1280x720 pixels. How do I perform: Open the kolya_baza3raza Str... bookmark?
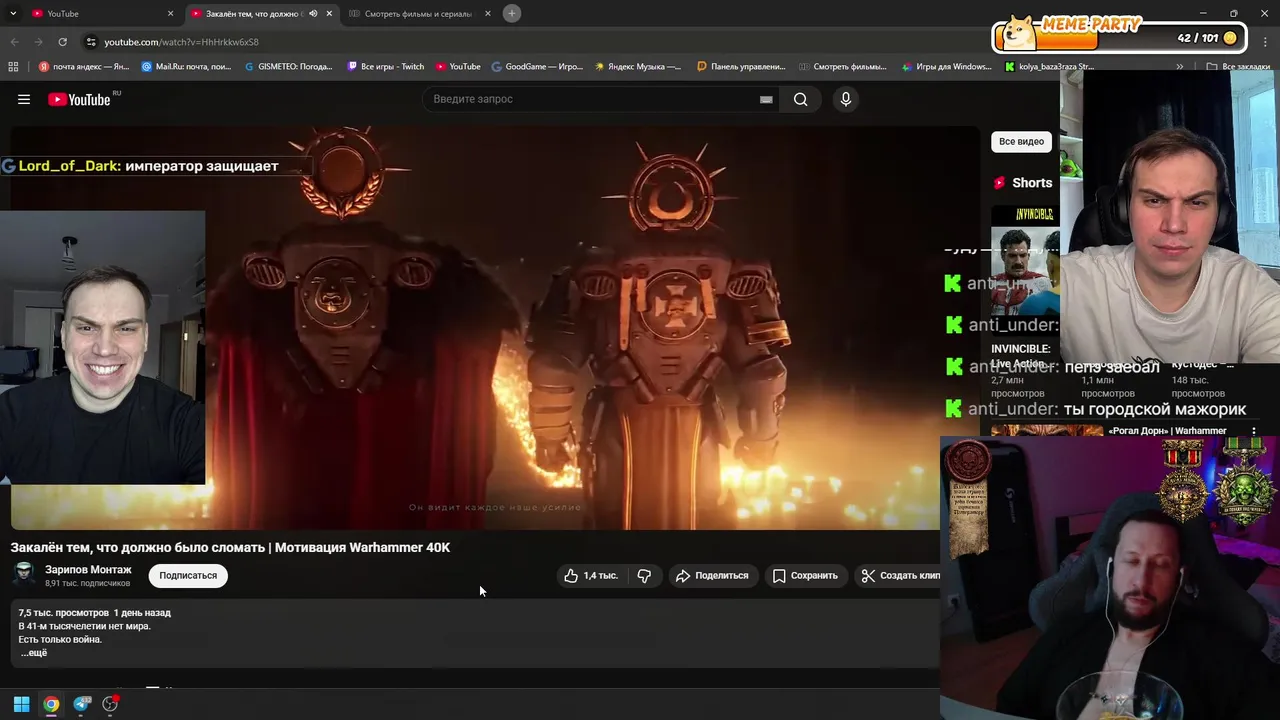1049,67
